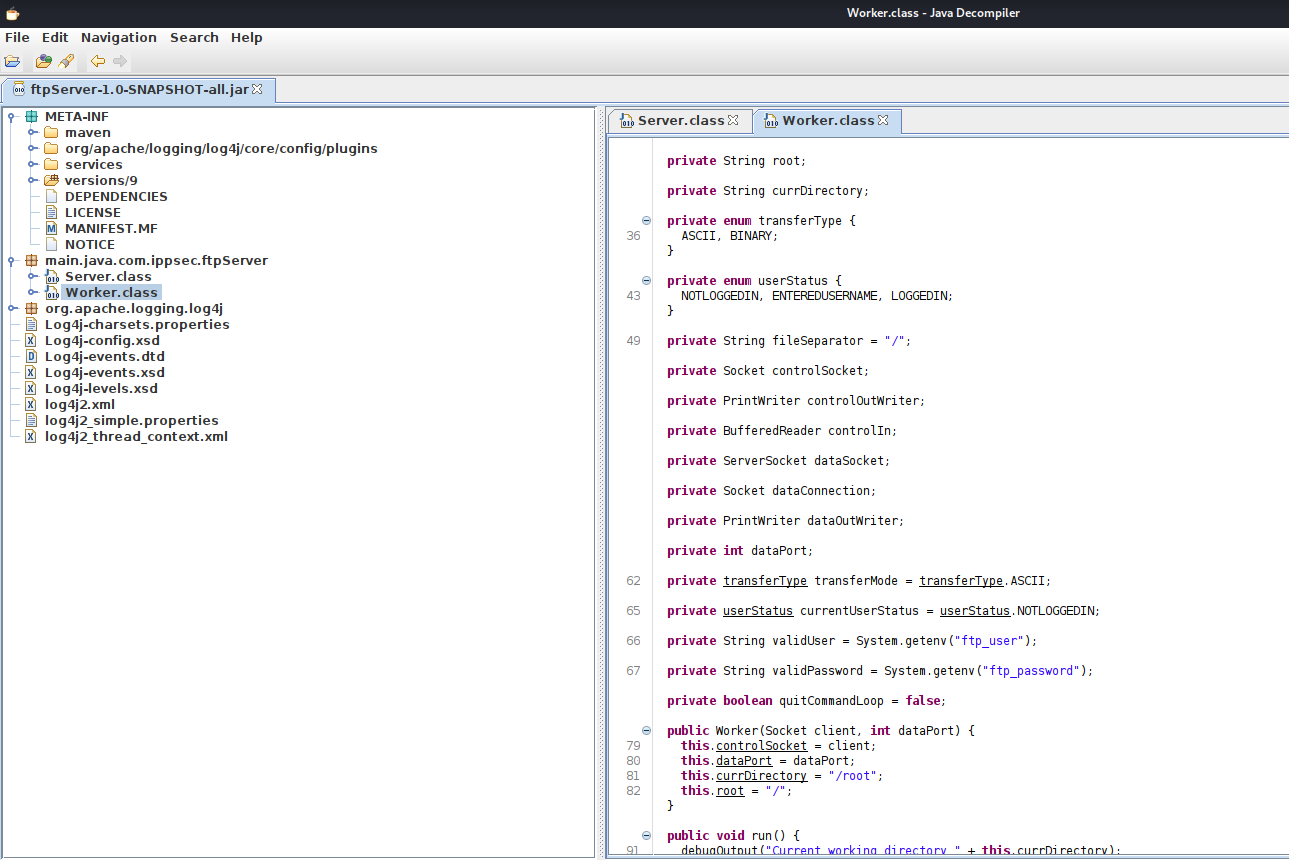
Task: Click the Log4j-events.dtd file icon
Action: (x=31, y=356)
